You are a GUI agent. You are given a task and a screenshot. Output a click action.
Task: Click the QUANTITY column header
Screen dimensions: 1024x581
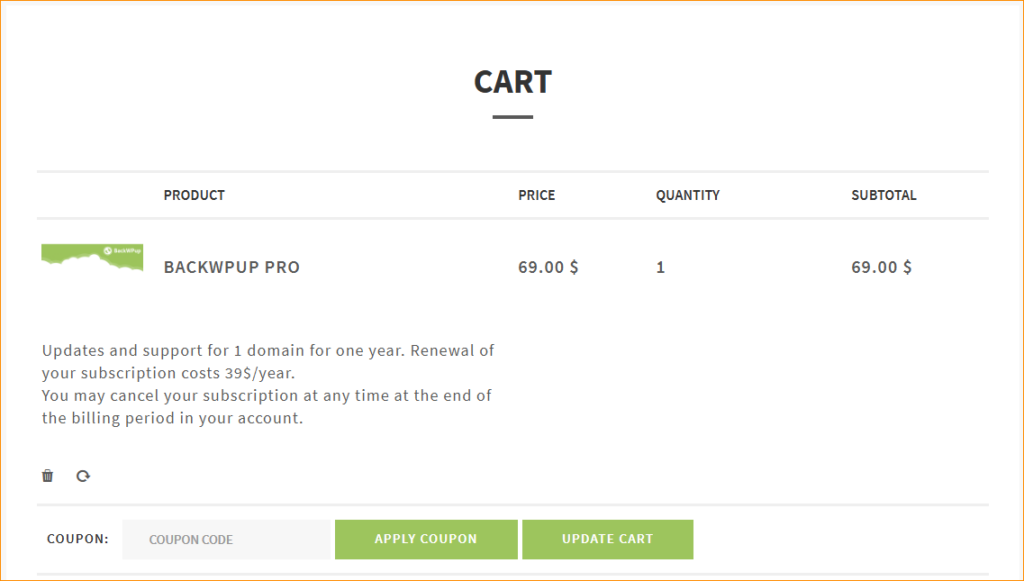pos(687,195)
